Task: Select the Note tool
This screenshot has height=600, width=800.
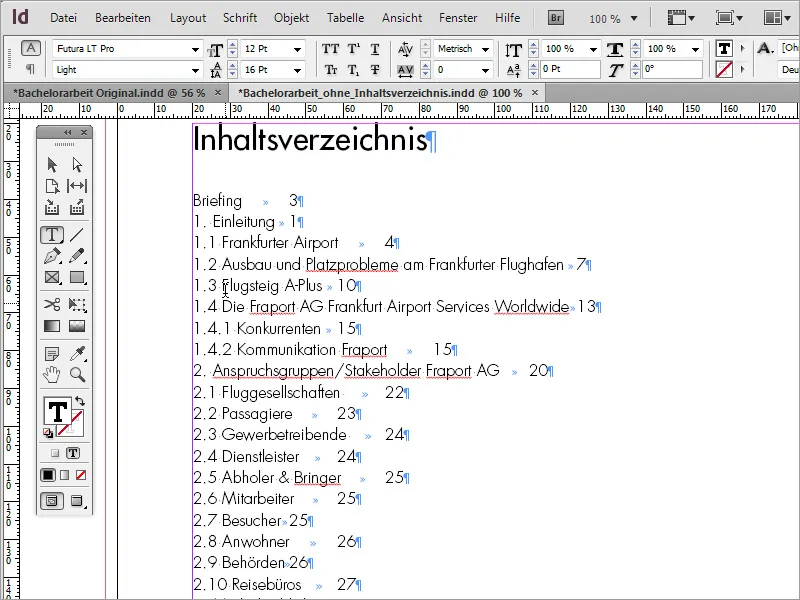Action: [52, 353]
